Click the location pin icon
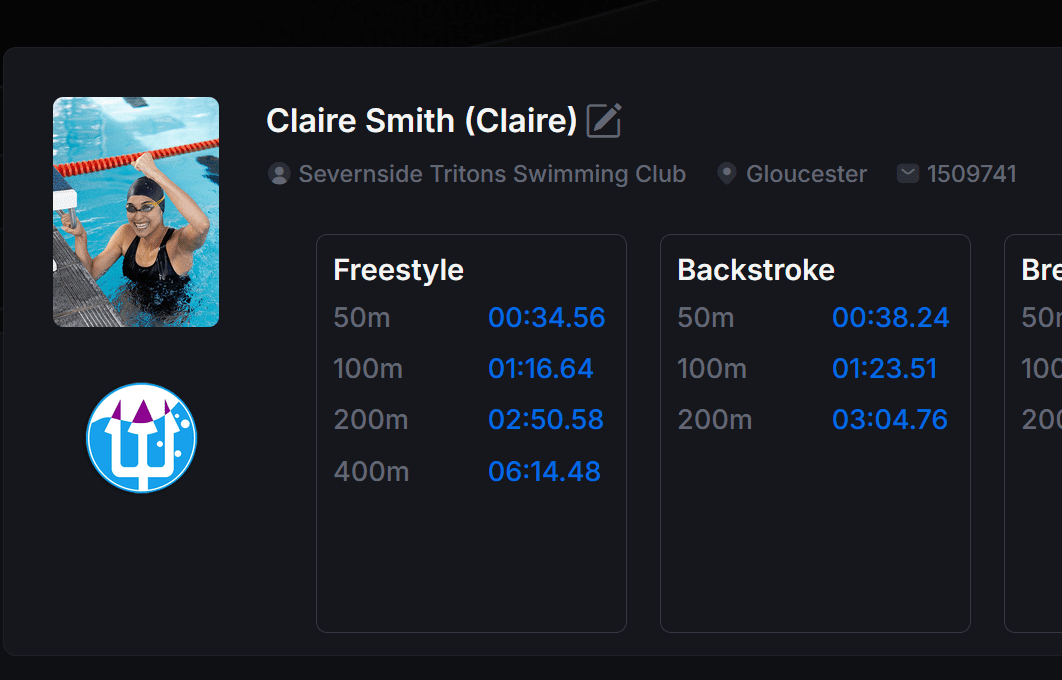The width and height of the screenshot is (1062, 680). (727, 174)
